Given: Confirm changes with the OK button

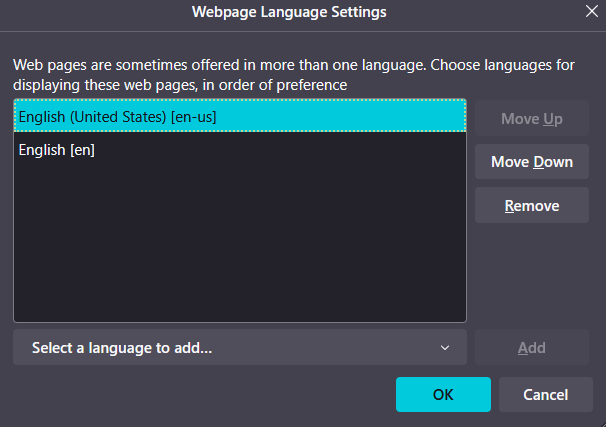Looking at the screenshot, I should (x=443, y=394).
